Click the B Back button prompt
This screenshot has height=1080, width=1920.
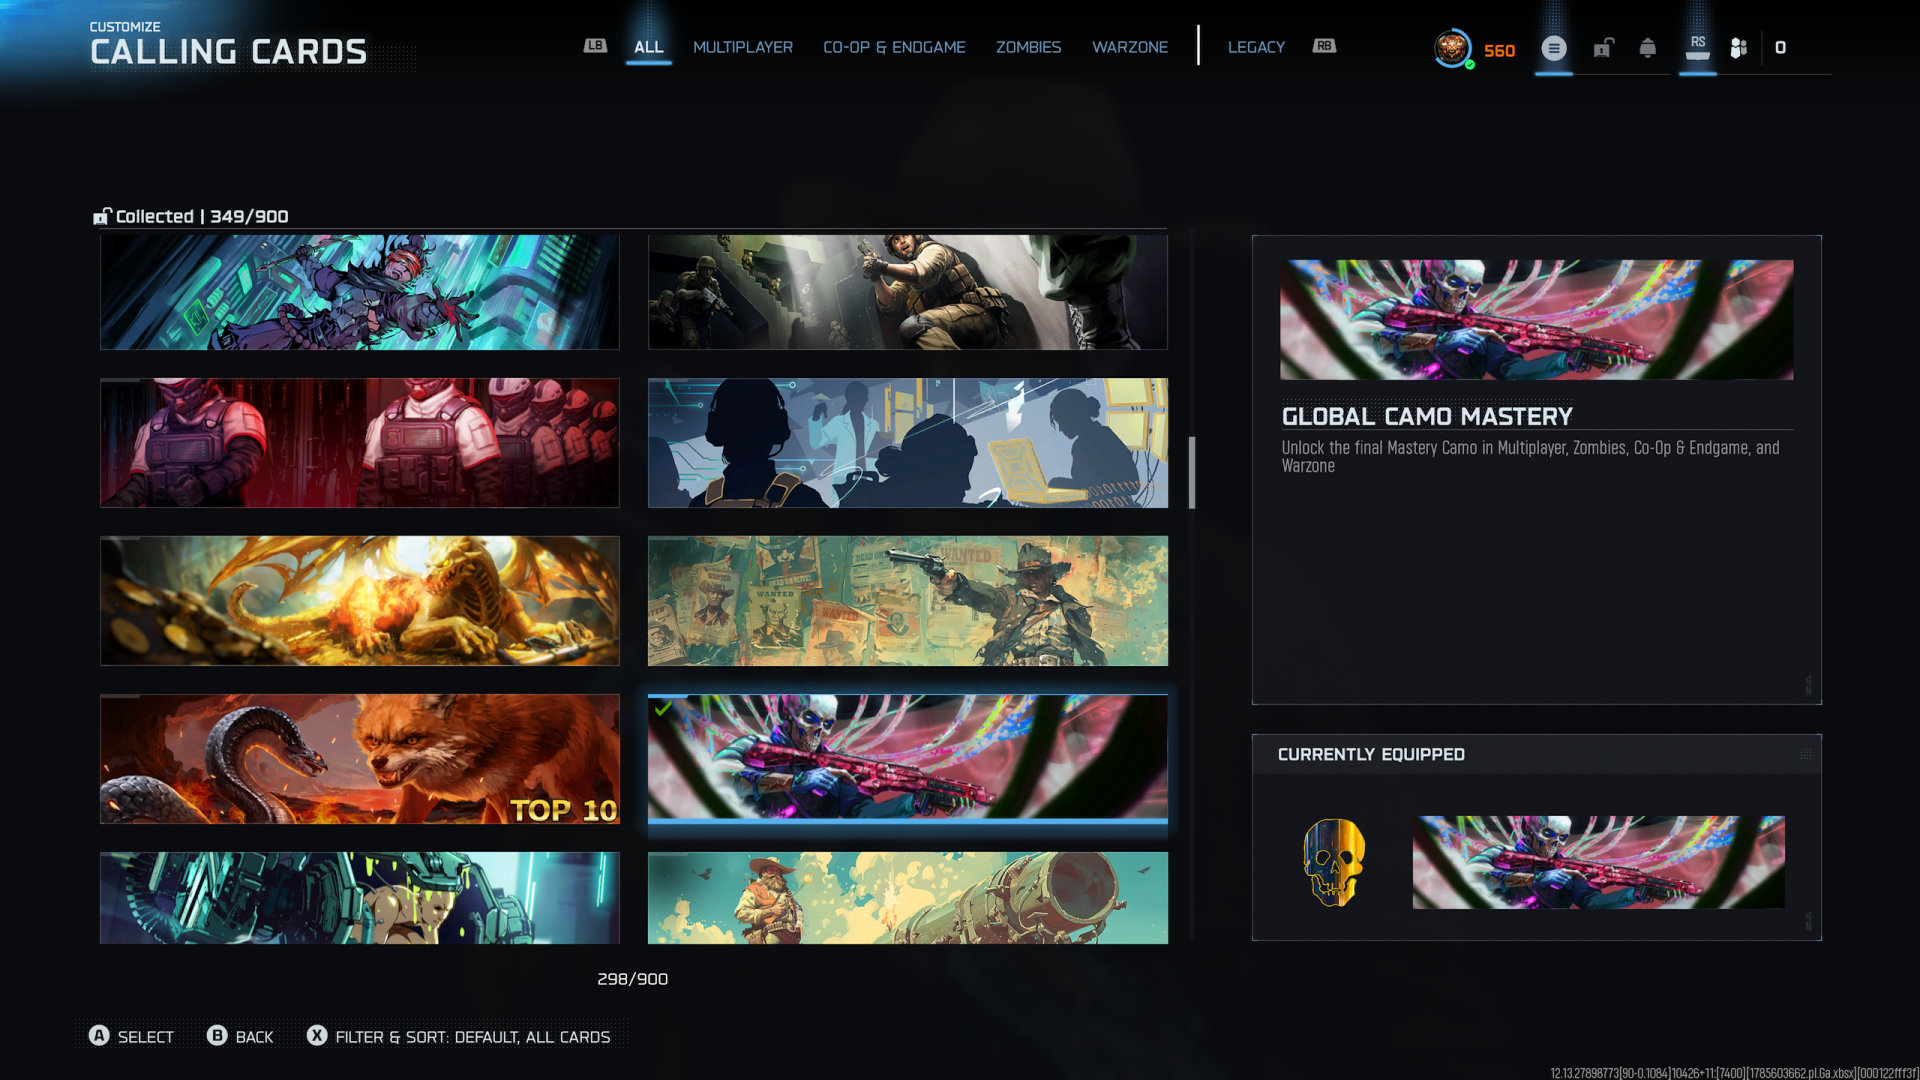click(217, 1036)
